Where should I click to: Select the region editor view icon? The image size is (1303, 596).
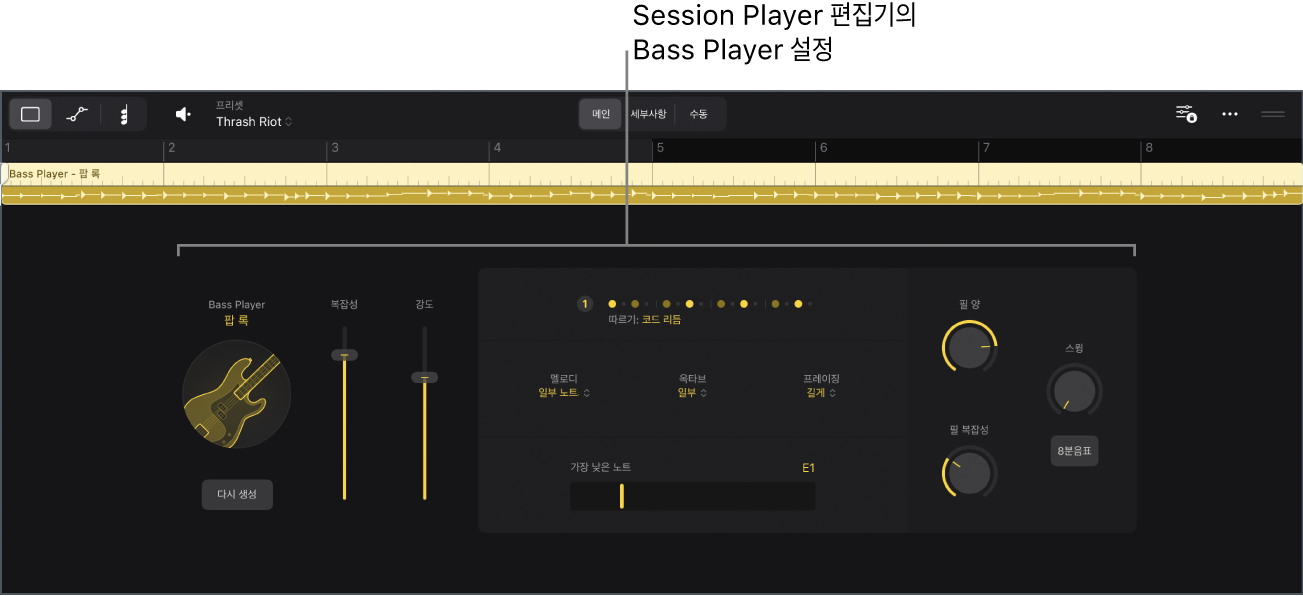(x=31, y=114)
